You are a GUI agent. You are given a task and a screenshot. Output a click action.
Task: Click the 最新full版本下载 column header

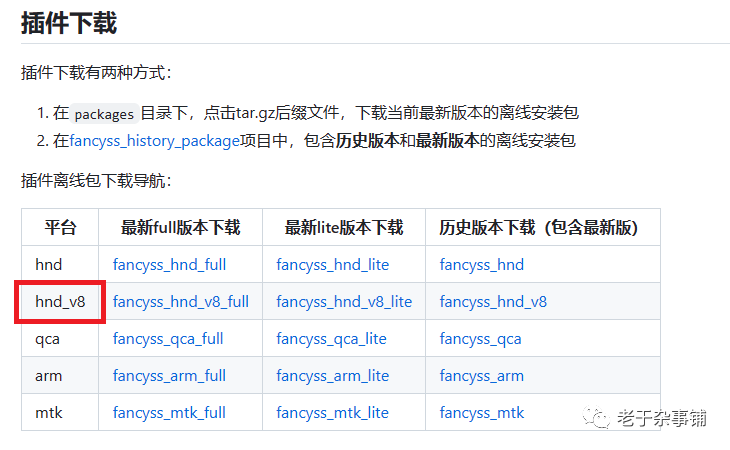181,228
